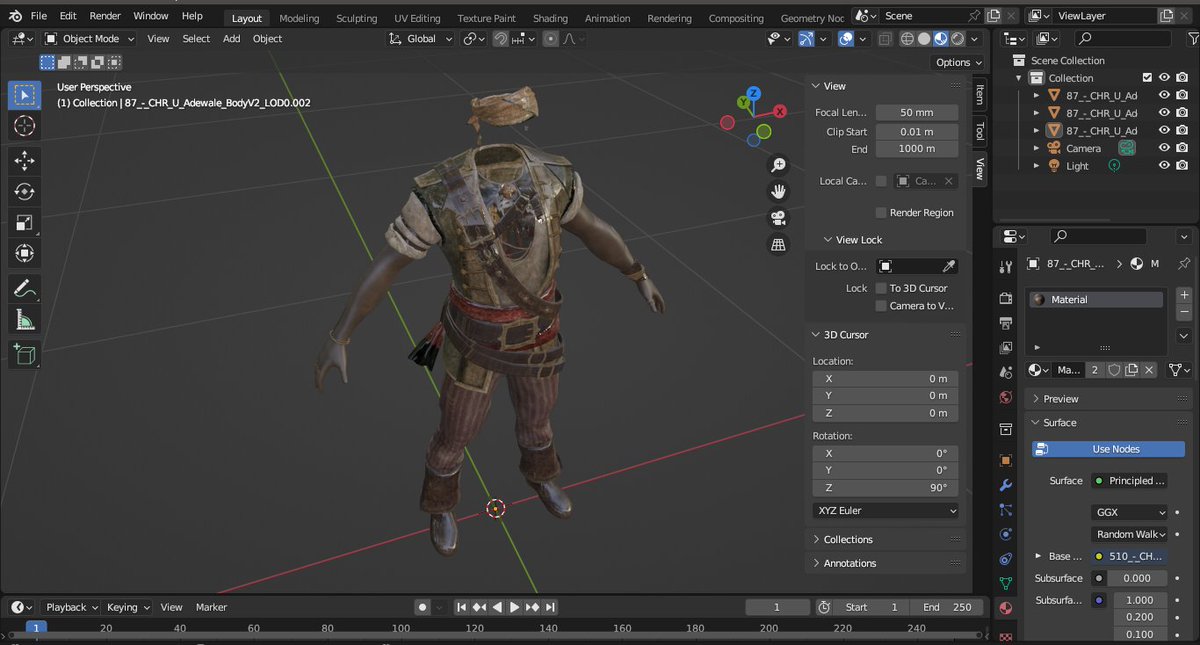Click the Z axis of the viewport gizmo
1200x645 pixels.
point(754,94)
